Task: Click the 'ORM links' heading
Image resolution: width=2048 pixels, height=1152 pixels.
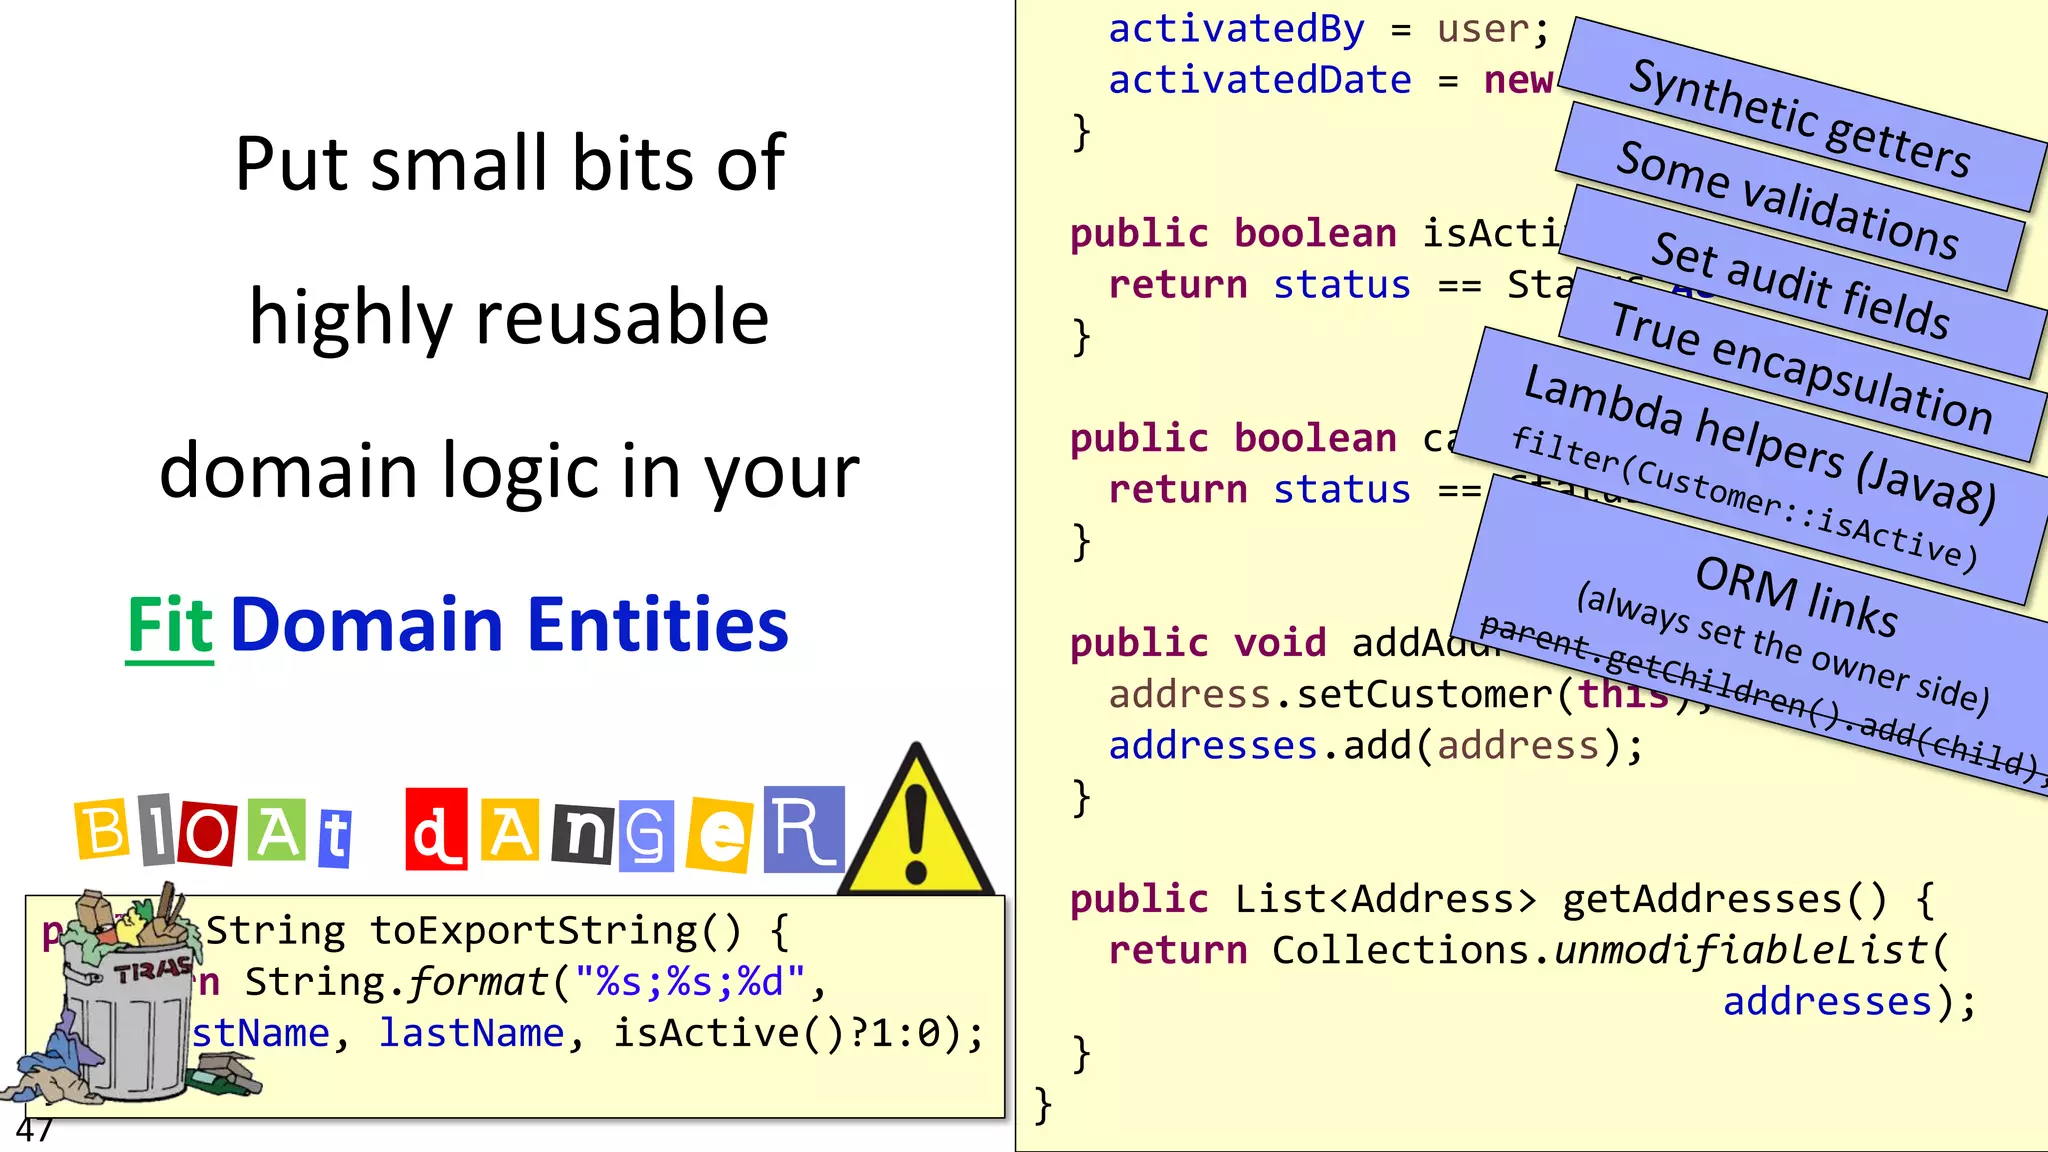Action: [x=1797, y=596]
